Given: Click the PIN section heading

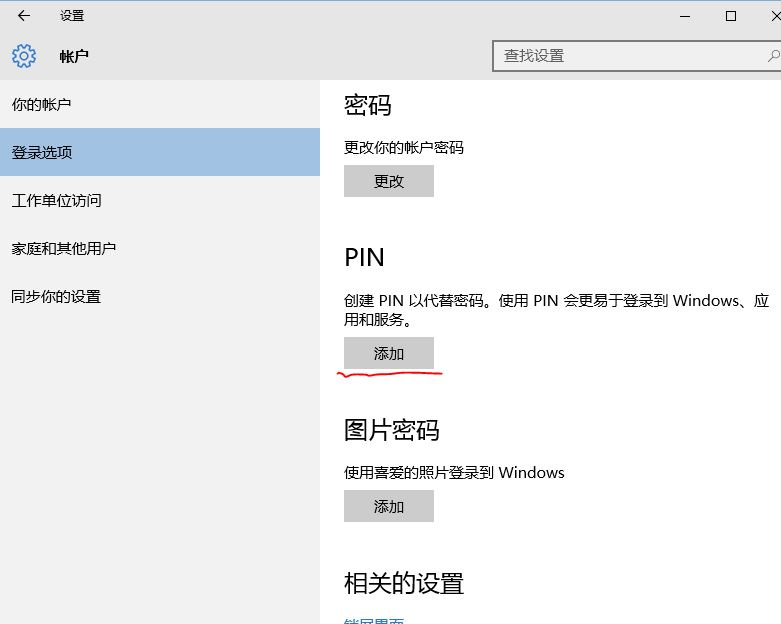Looking at the screenshot, I should [364, 258].
